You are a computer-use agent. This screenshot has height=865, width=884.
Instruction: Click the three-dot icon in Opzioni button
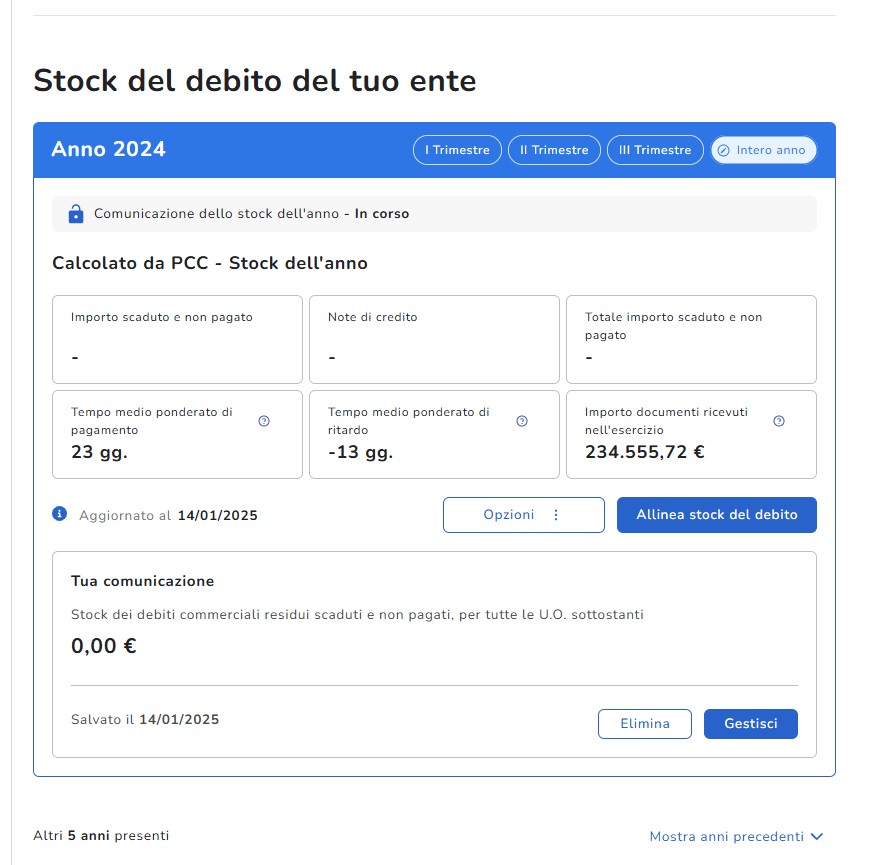(556, 515)
